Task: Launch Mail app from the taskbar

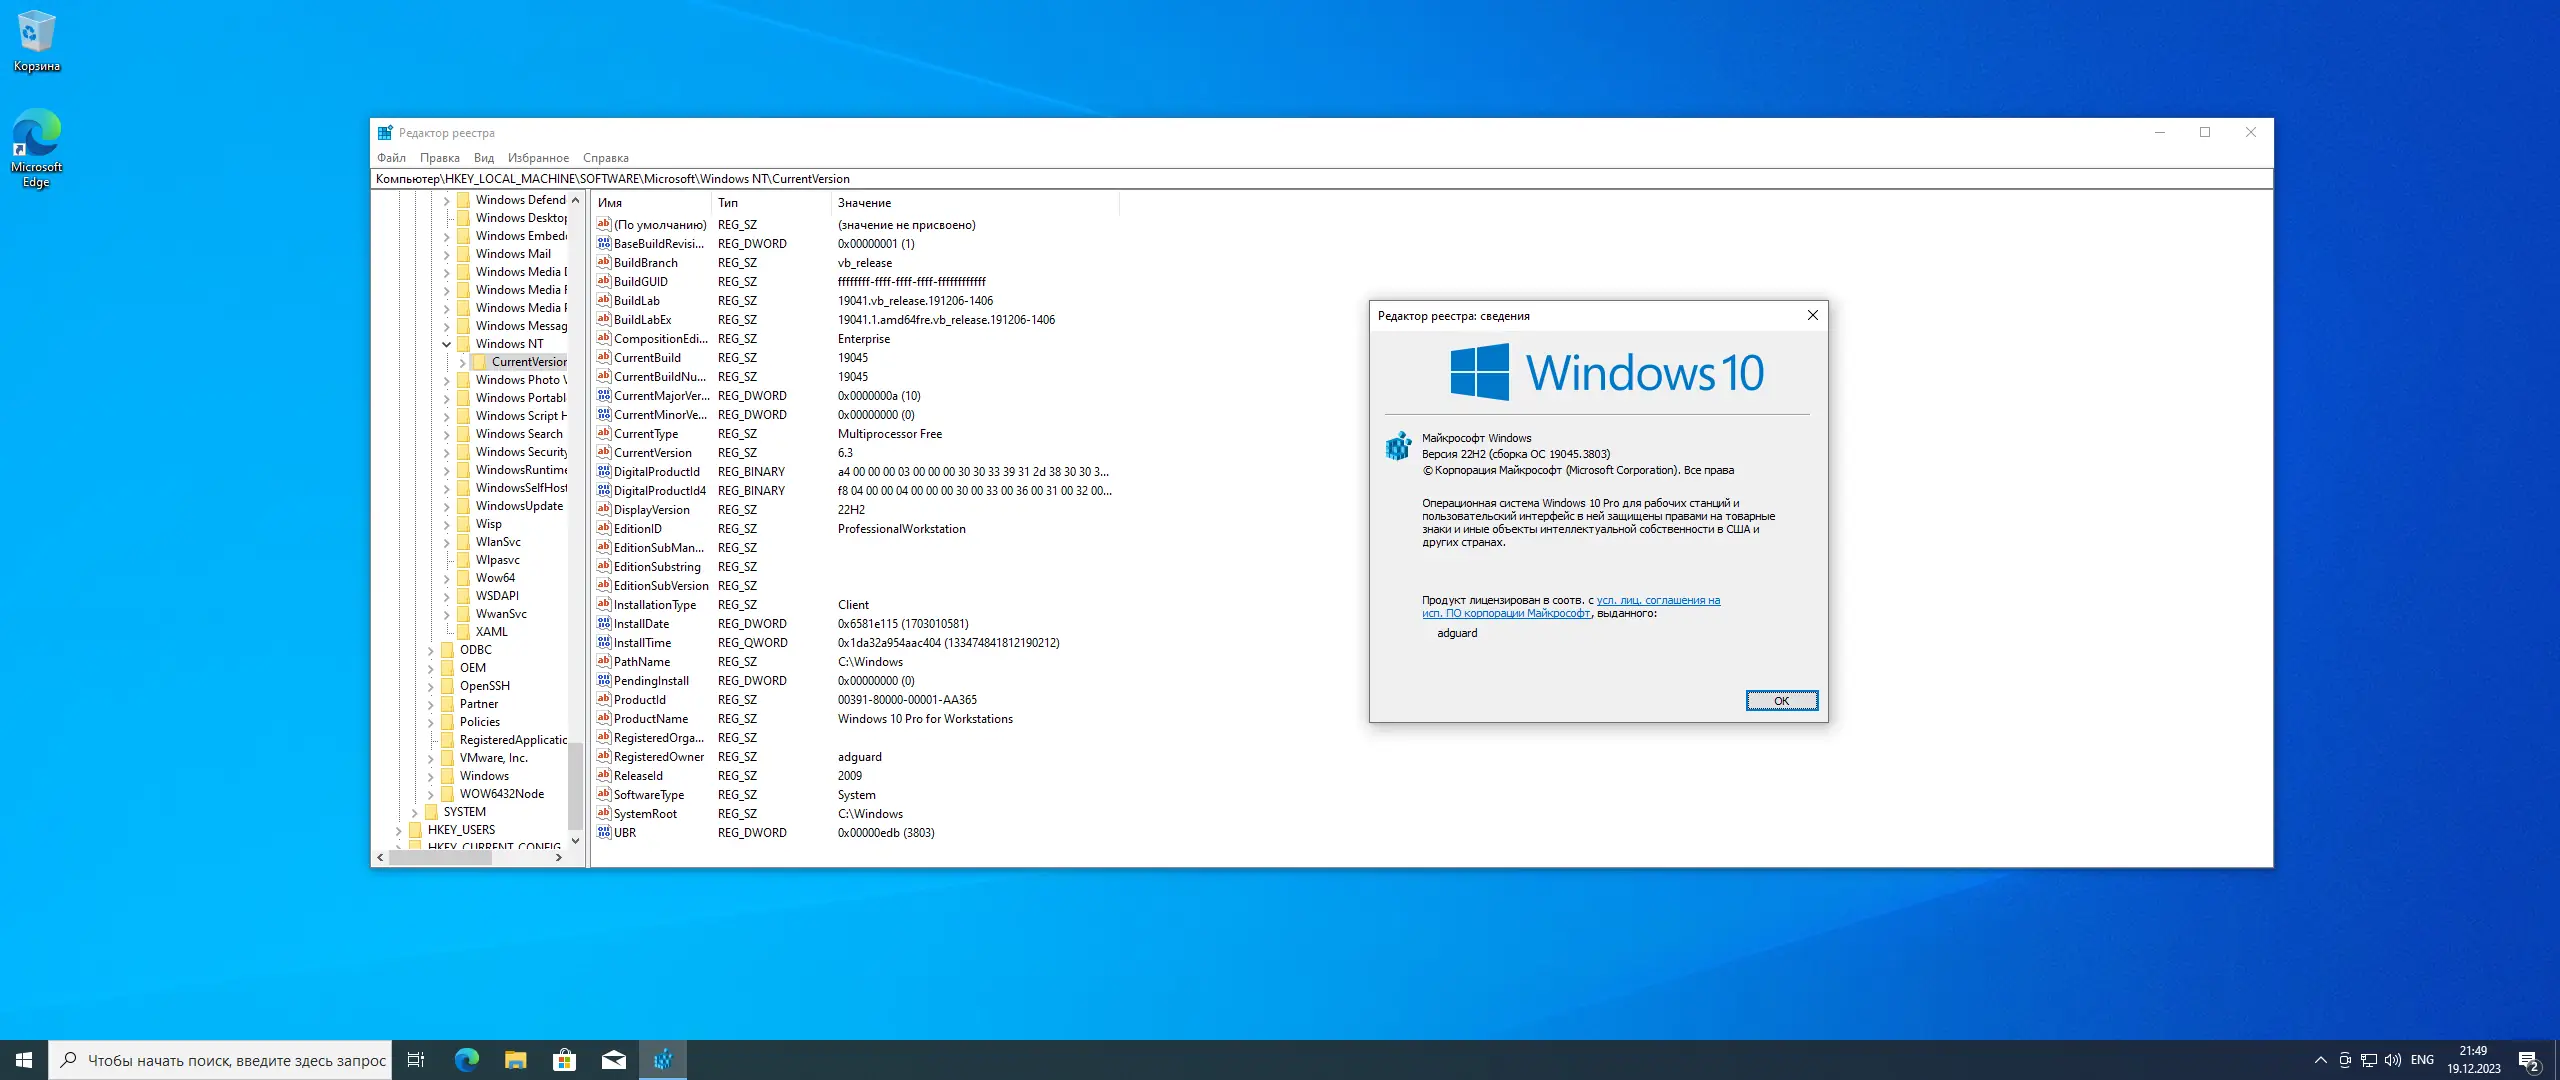Action: (x=614, y=1060)
